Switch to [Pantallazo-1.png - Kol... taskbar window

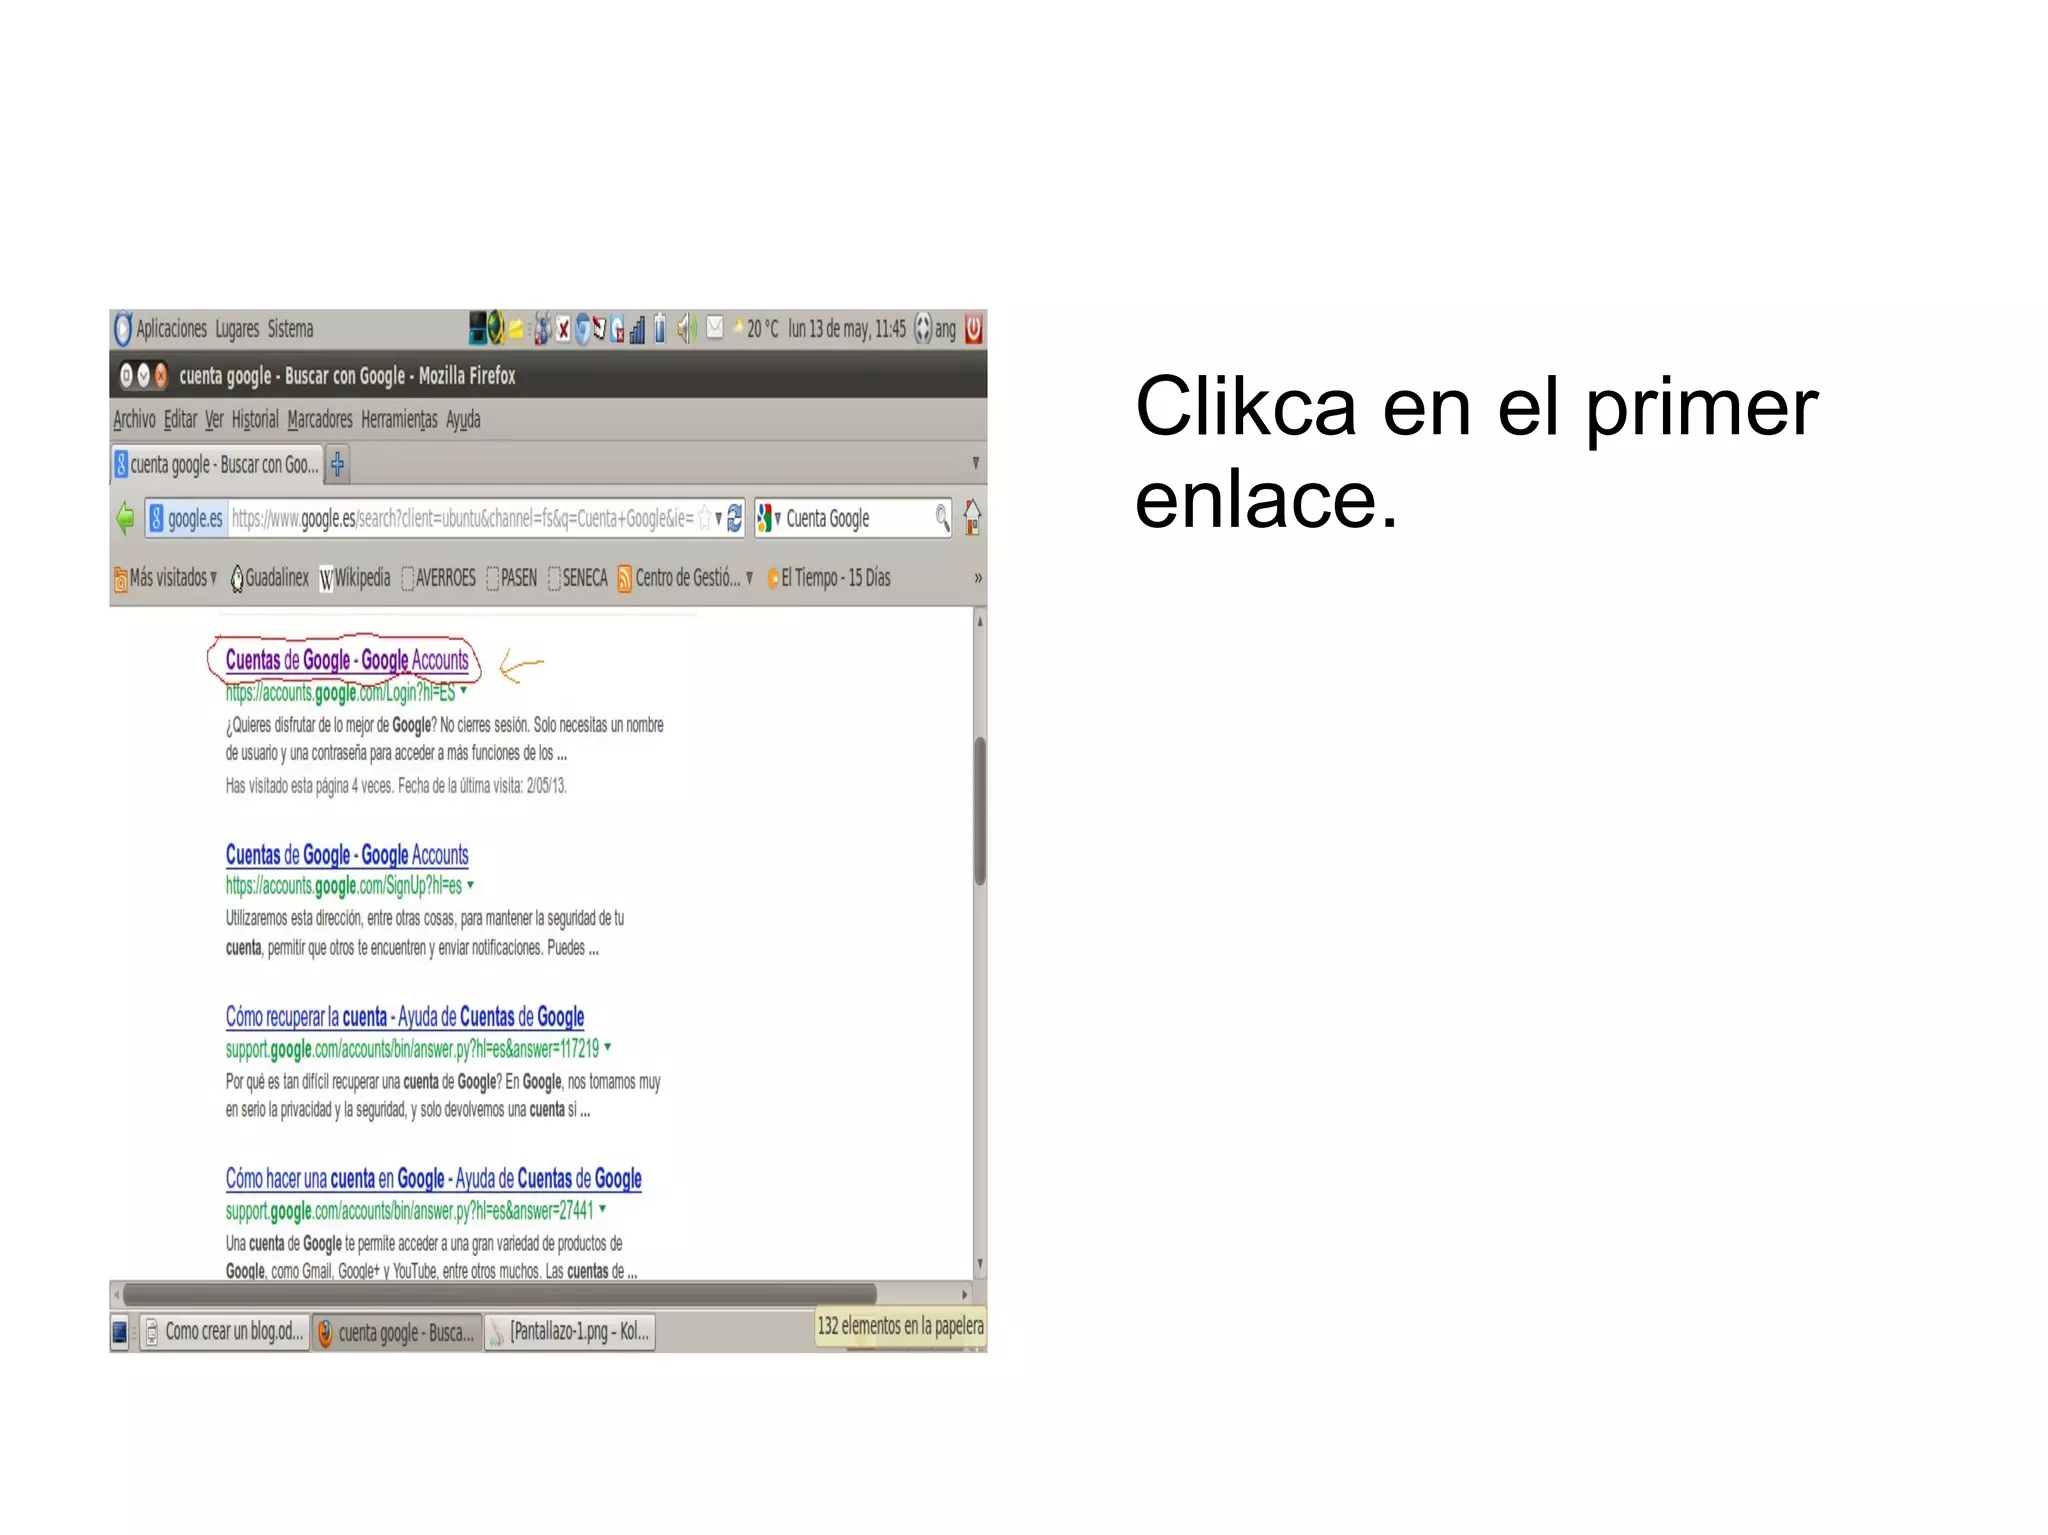(570, 1332)
